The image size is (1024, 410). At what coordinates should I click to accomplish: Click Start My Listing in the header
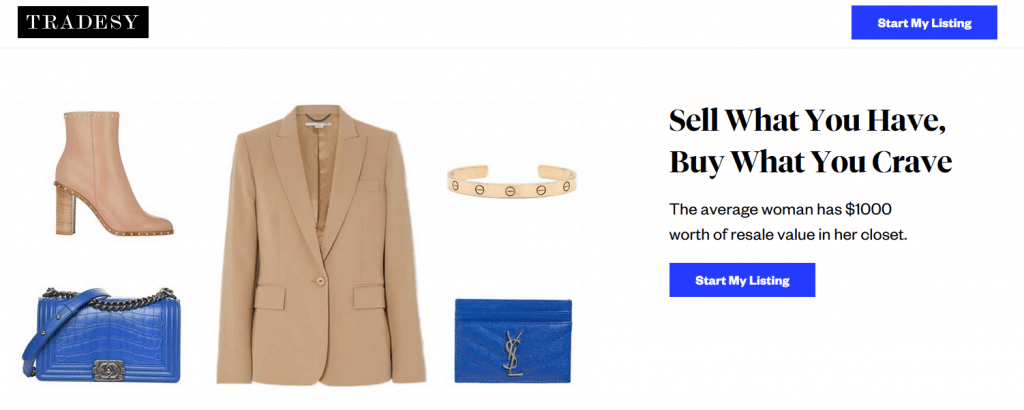pos(924,23)
